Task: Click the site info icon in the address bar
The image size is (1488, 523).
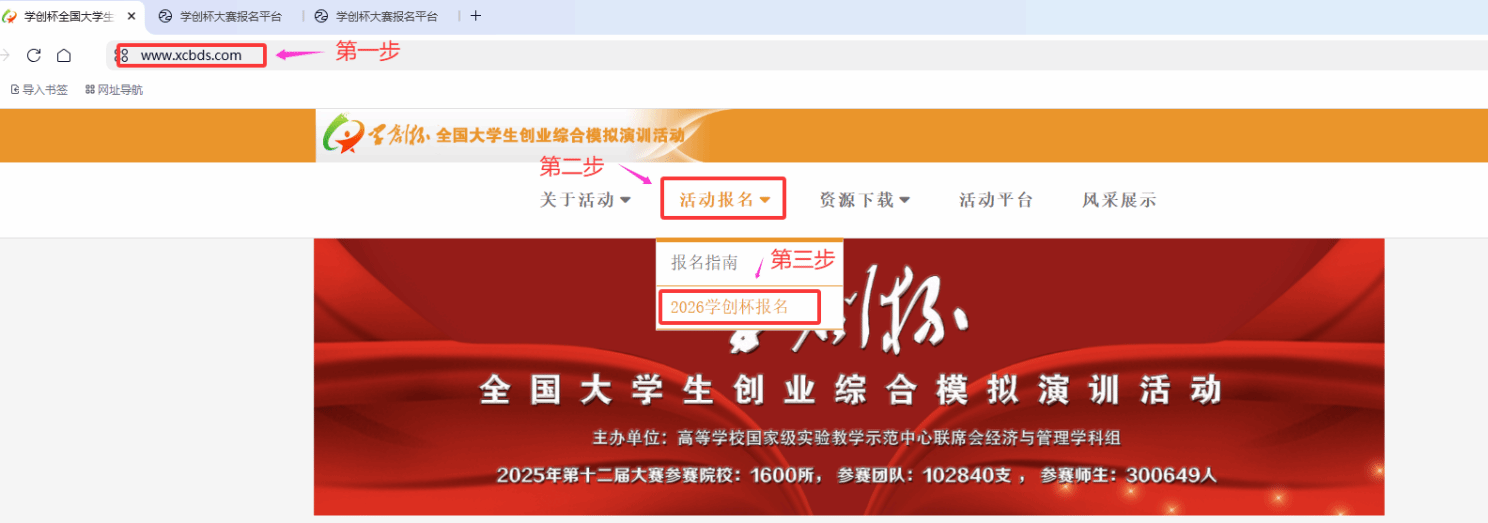Action: [x=122, y=55]
